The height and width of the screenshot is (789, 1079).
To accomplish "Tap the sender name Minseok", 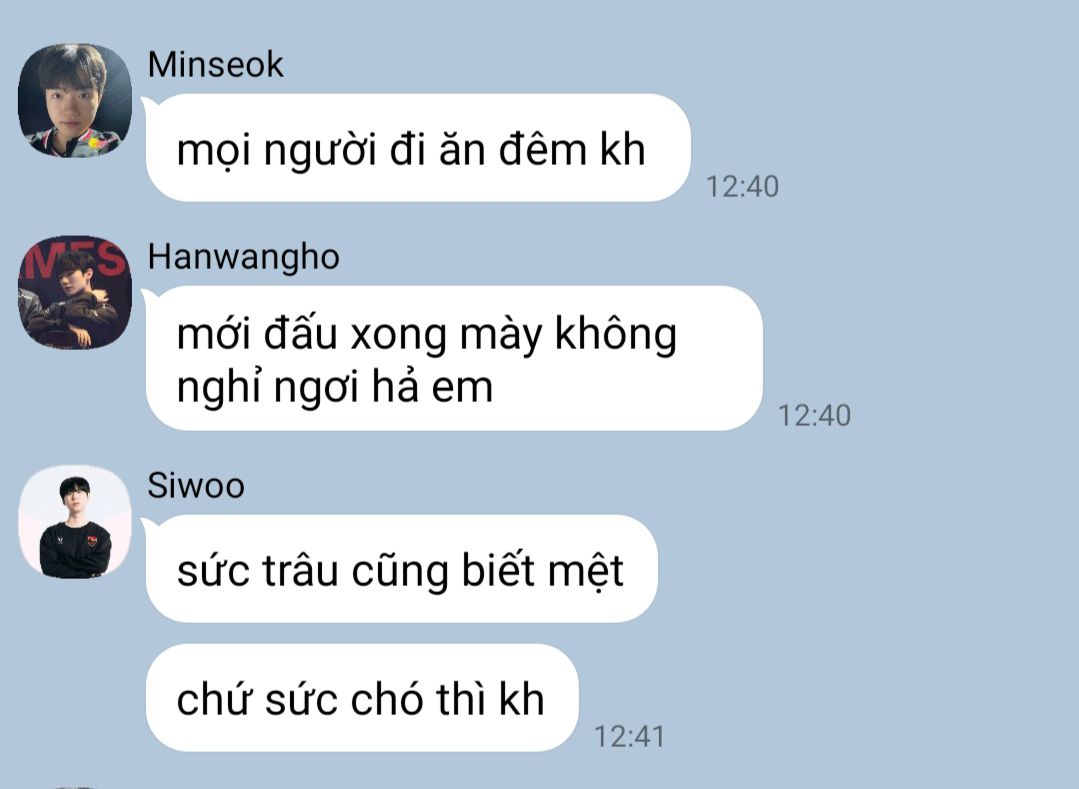I will pyautogui.click(x=215, y=65).
